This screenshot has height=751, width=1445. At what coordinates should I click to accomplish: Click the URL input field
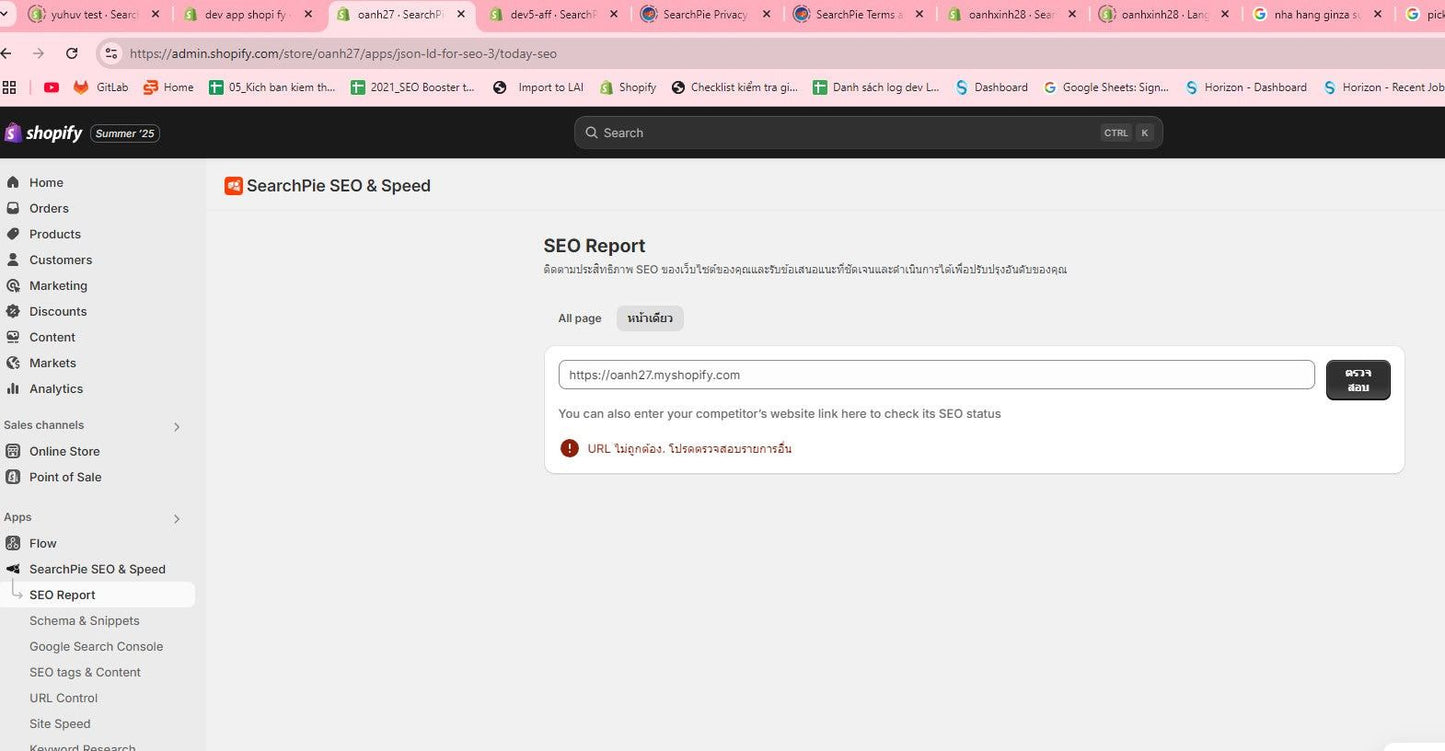click(x=935, y=375)
